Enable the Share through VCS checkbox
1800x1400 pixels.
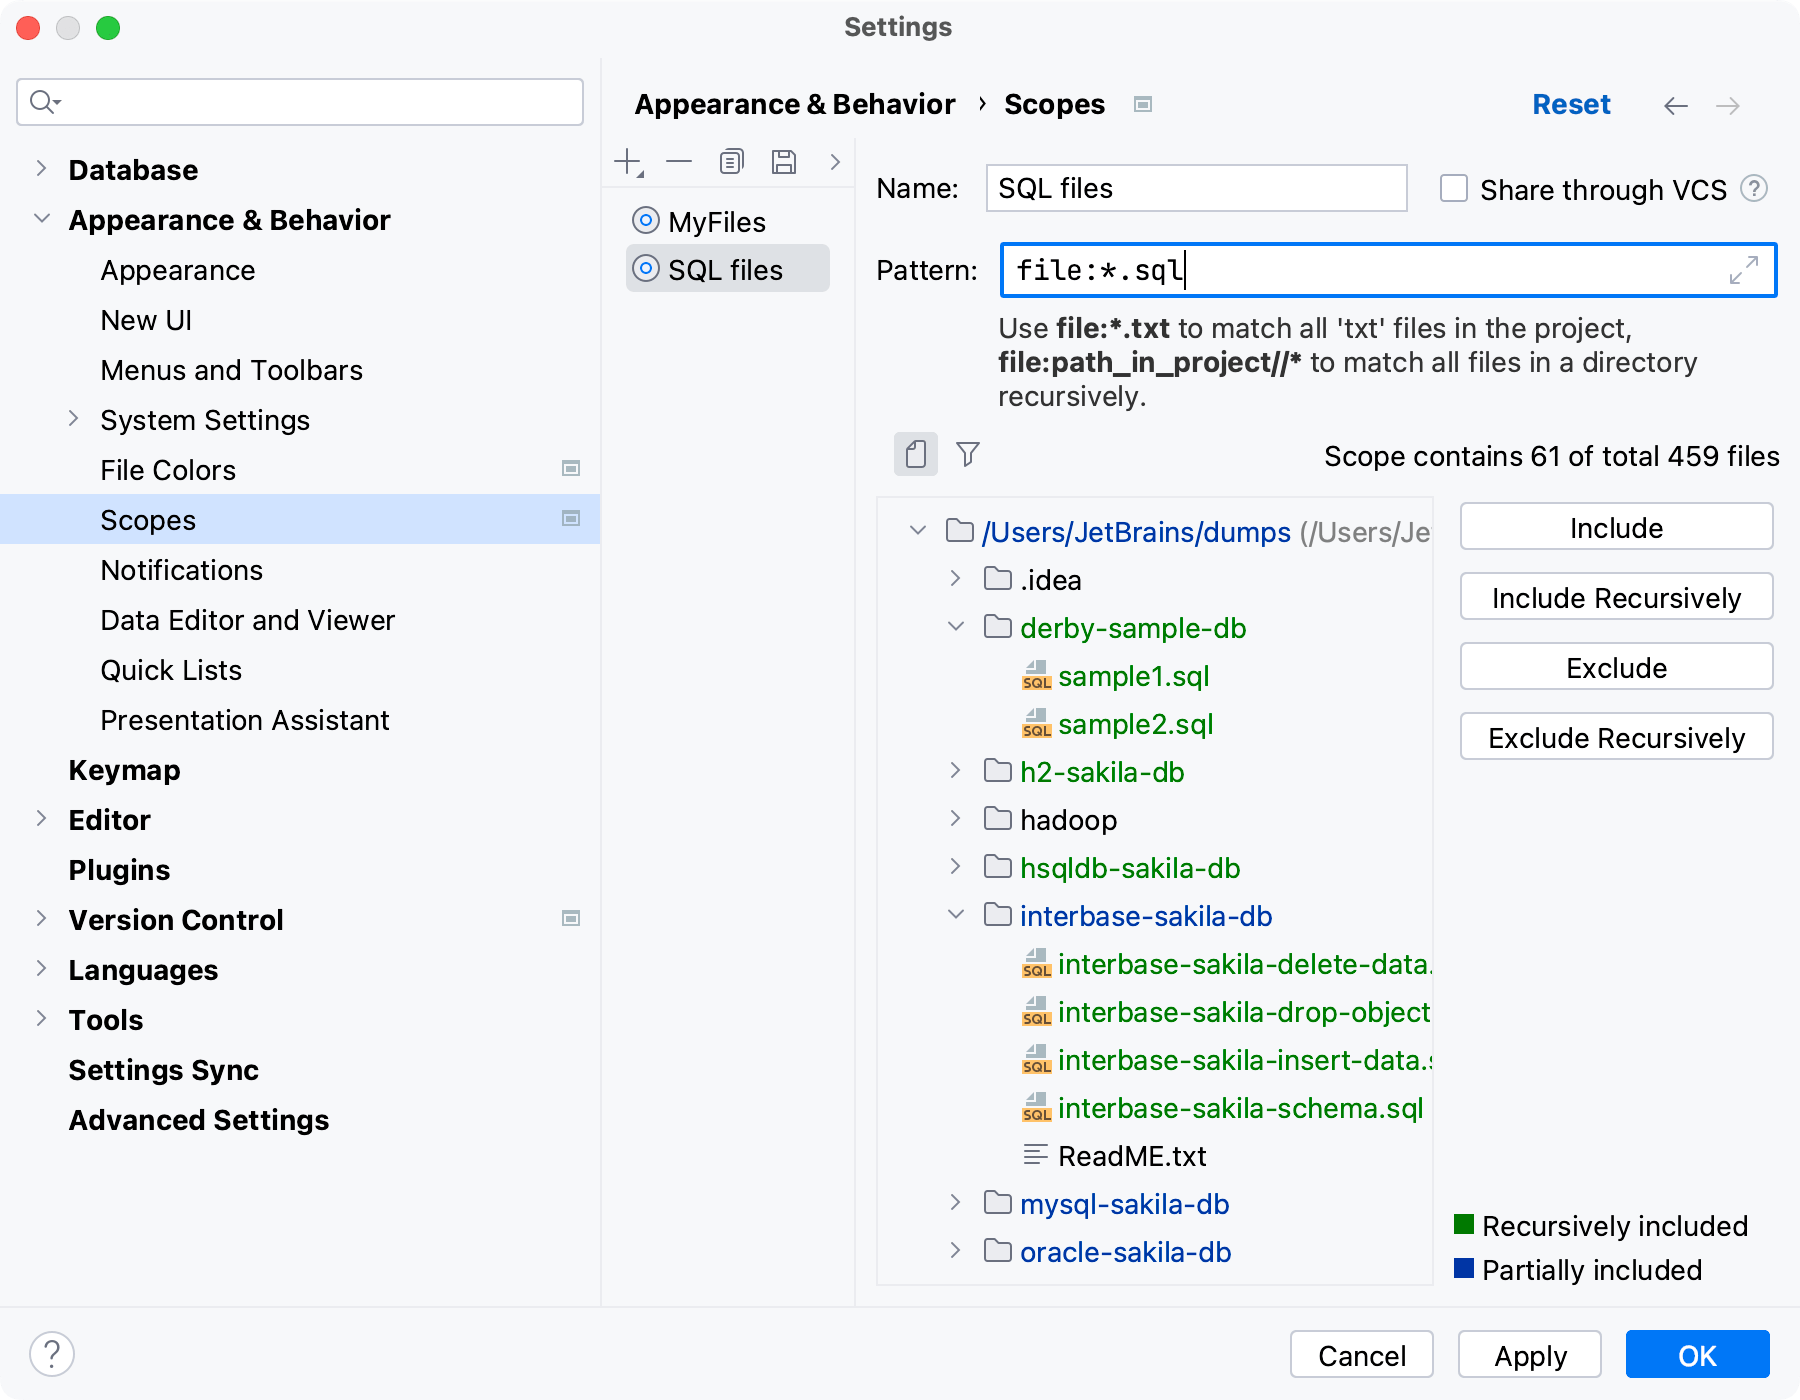click(1453, 189)
